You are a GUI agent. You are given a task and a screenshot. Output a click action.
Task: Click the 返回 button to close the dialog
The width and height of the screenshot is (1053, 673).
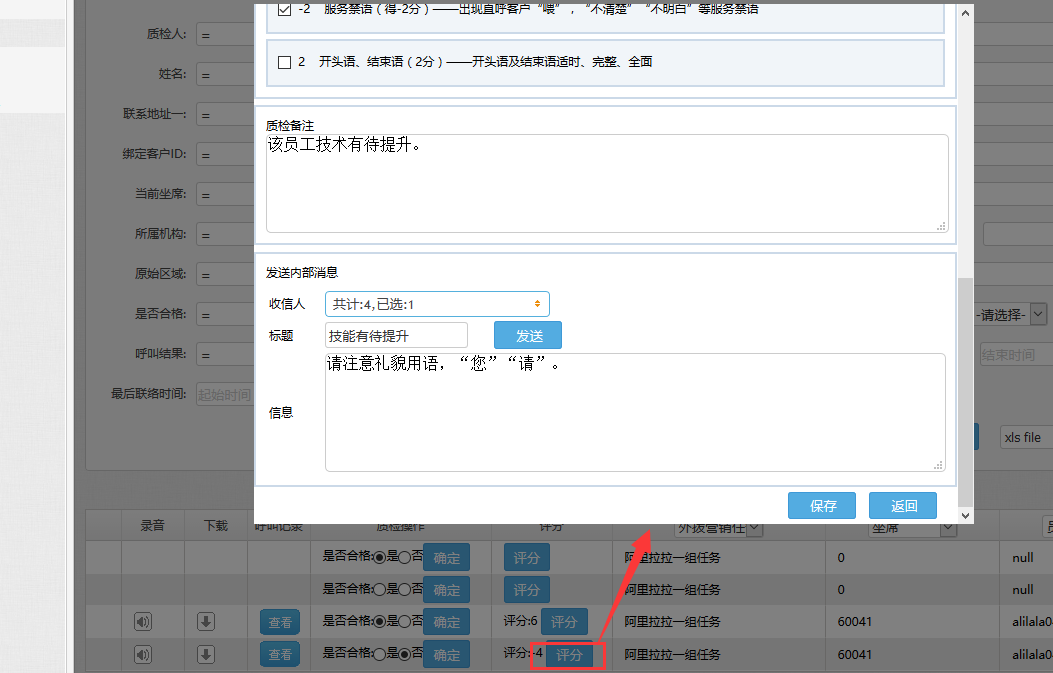click(x=902, y=505)
